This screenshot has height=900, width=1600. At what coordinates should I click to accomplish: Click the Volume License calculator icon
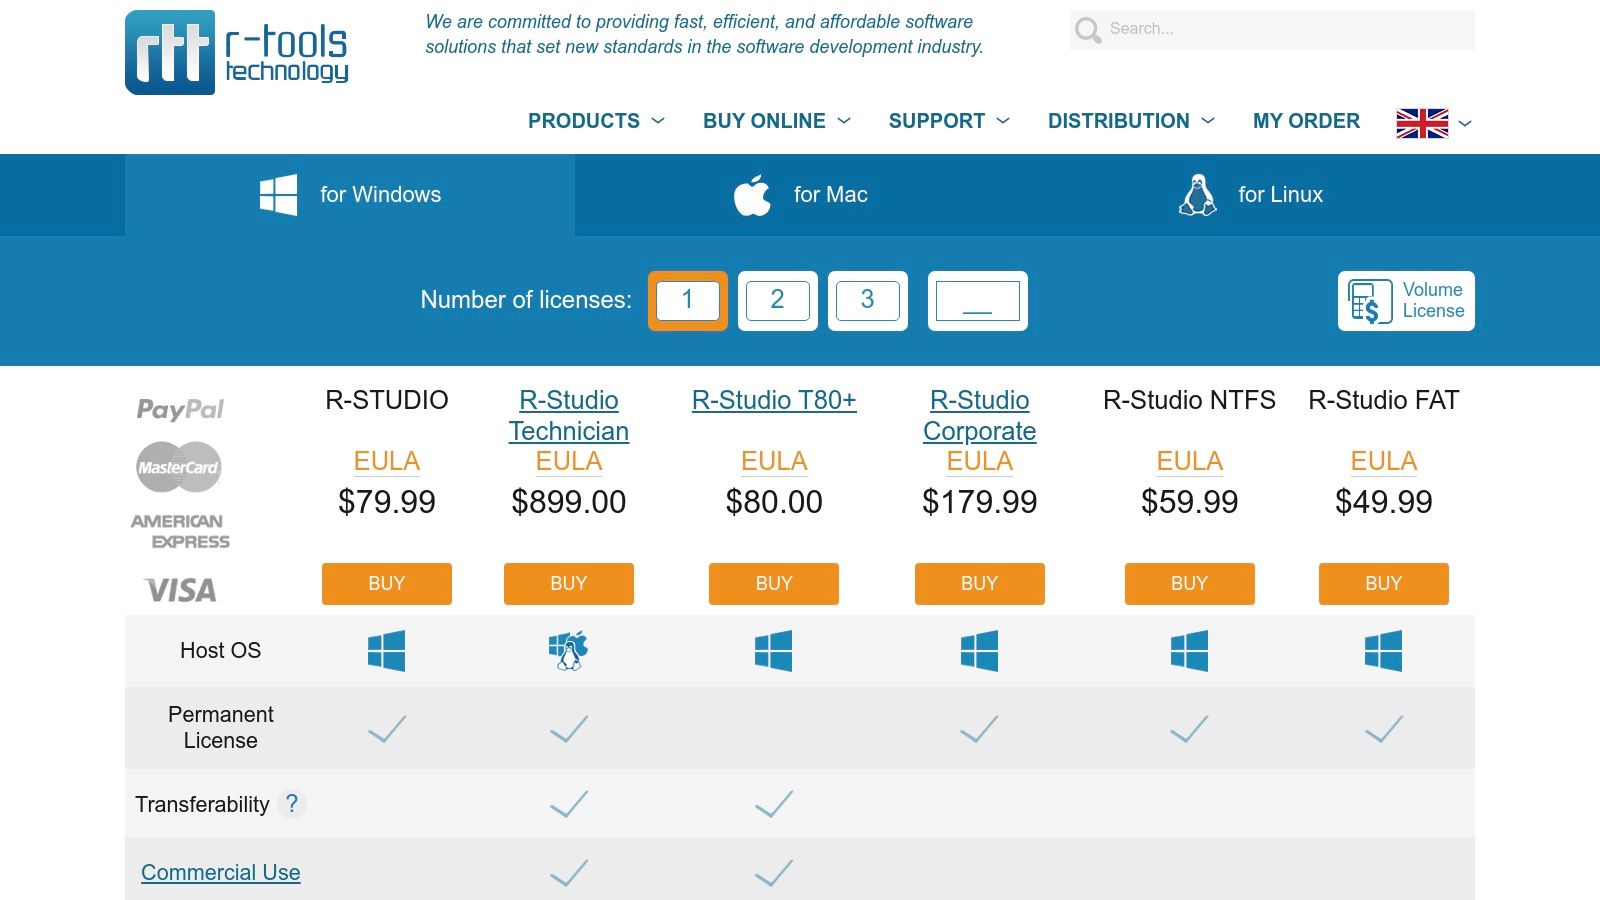pyautogui.click(x=1369, y=301)
